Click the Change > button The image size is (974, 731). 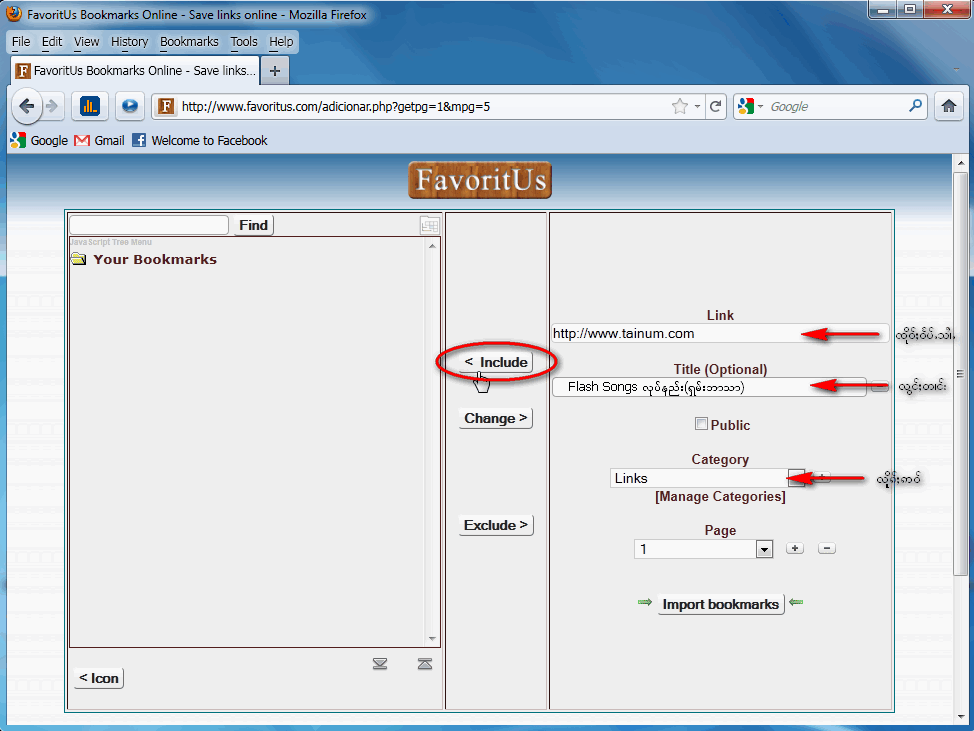point(496,418)
